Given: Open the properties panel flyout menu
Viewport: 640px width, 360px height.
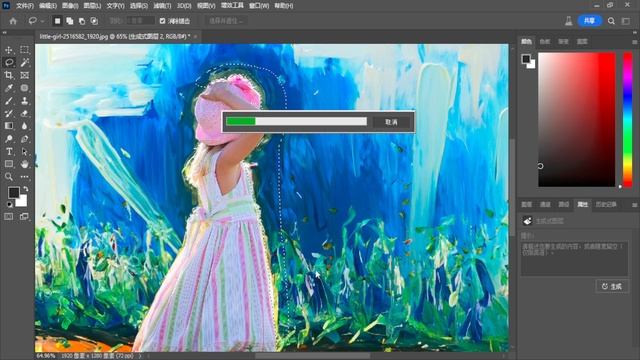Looking at the screenshot, I should pyautogui.click(x=635, y=204).
